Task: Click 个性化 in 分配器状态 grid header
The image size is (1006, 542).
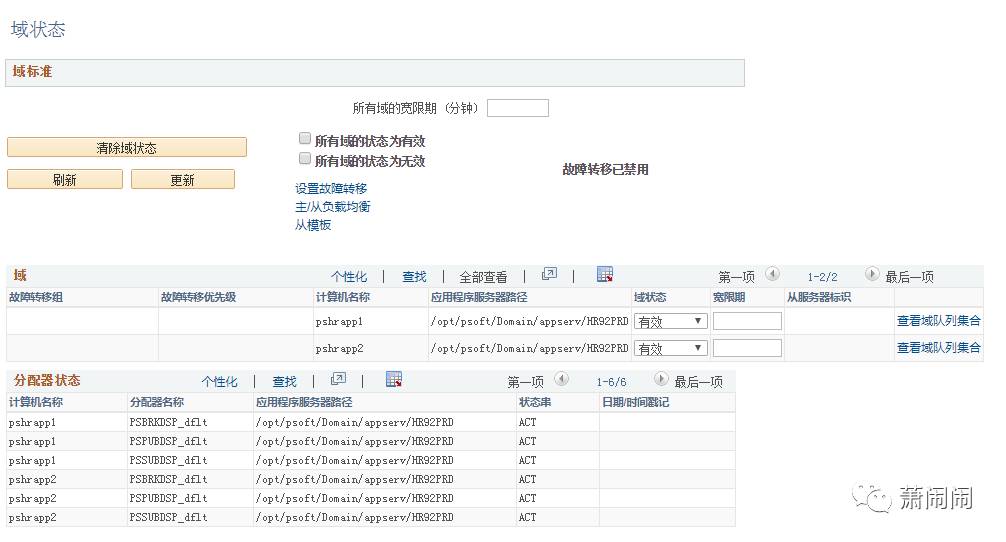Action: click(219, 382)
